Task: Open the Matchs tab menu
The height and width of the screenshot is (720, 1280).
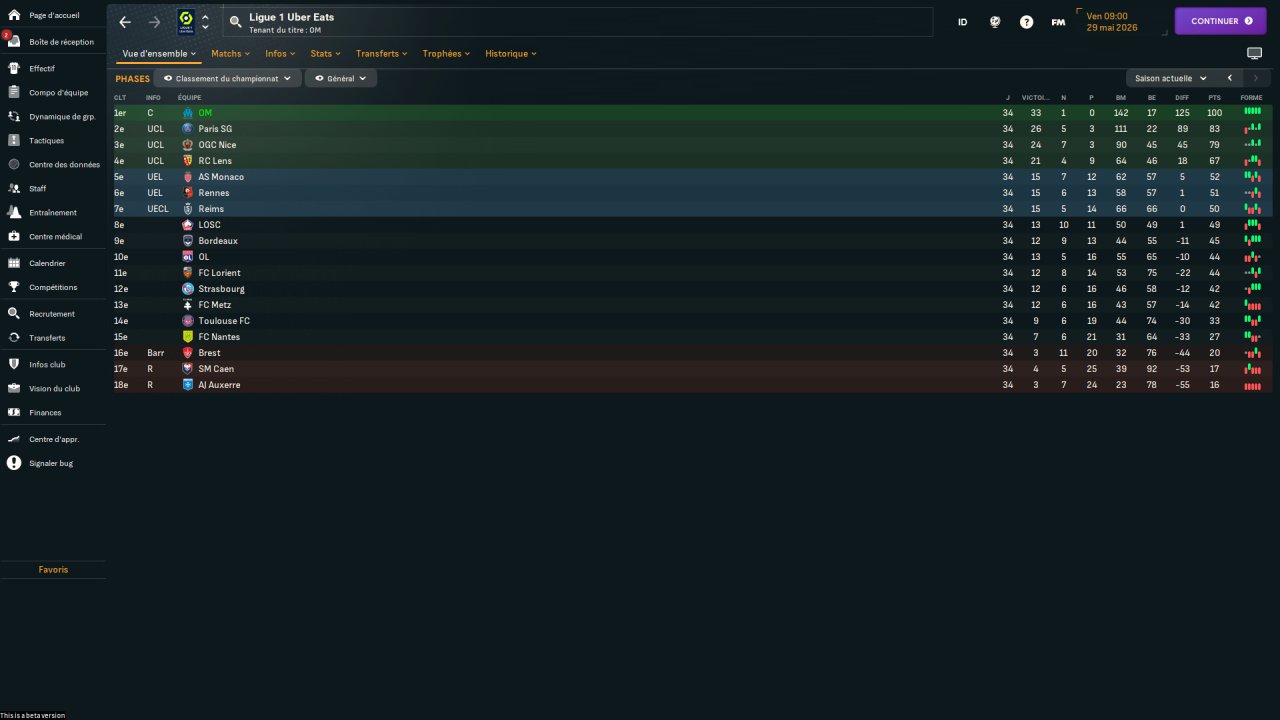Action: [230, 54]
